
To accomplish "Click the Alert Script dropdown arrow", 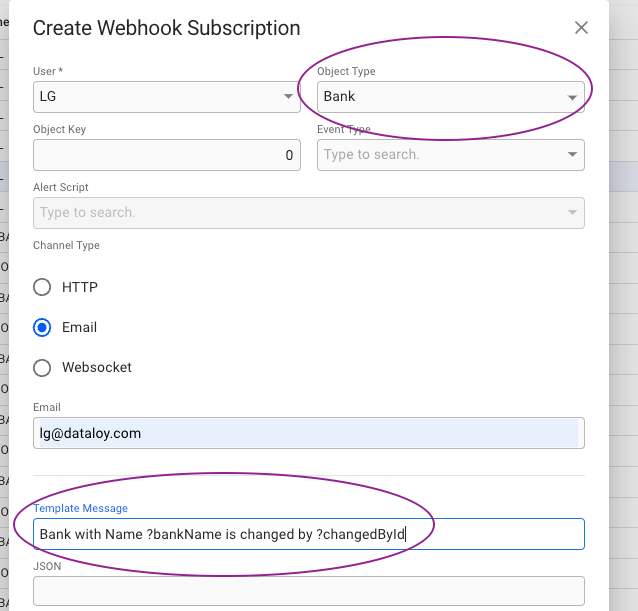I will [572, 212].
